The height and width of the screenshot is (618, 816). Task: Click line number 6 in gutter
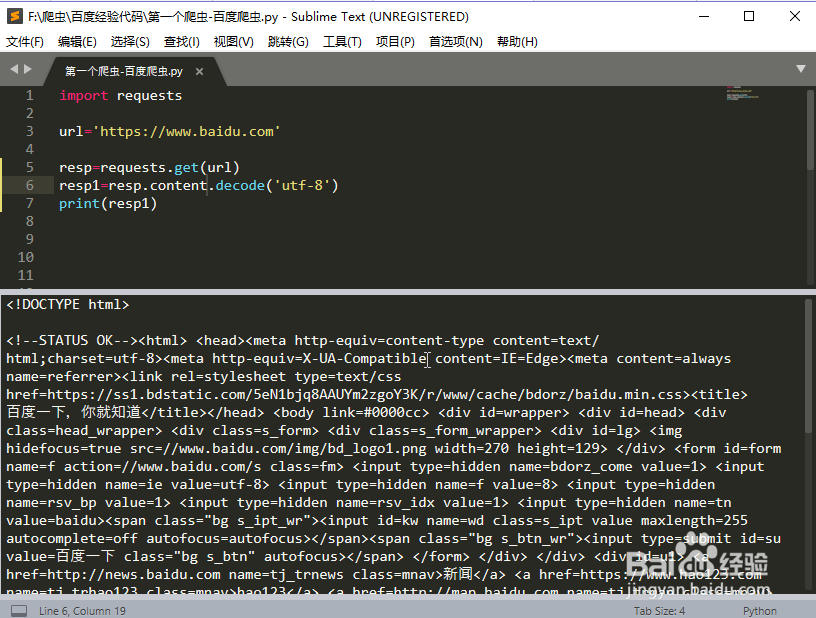[x=30, y=186]
